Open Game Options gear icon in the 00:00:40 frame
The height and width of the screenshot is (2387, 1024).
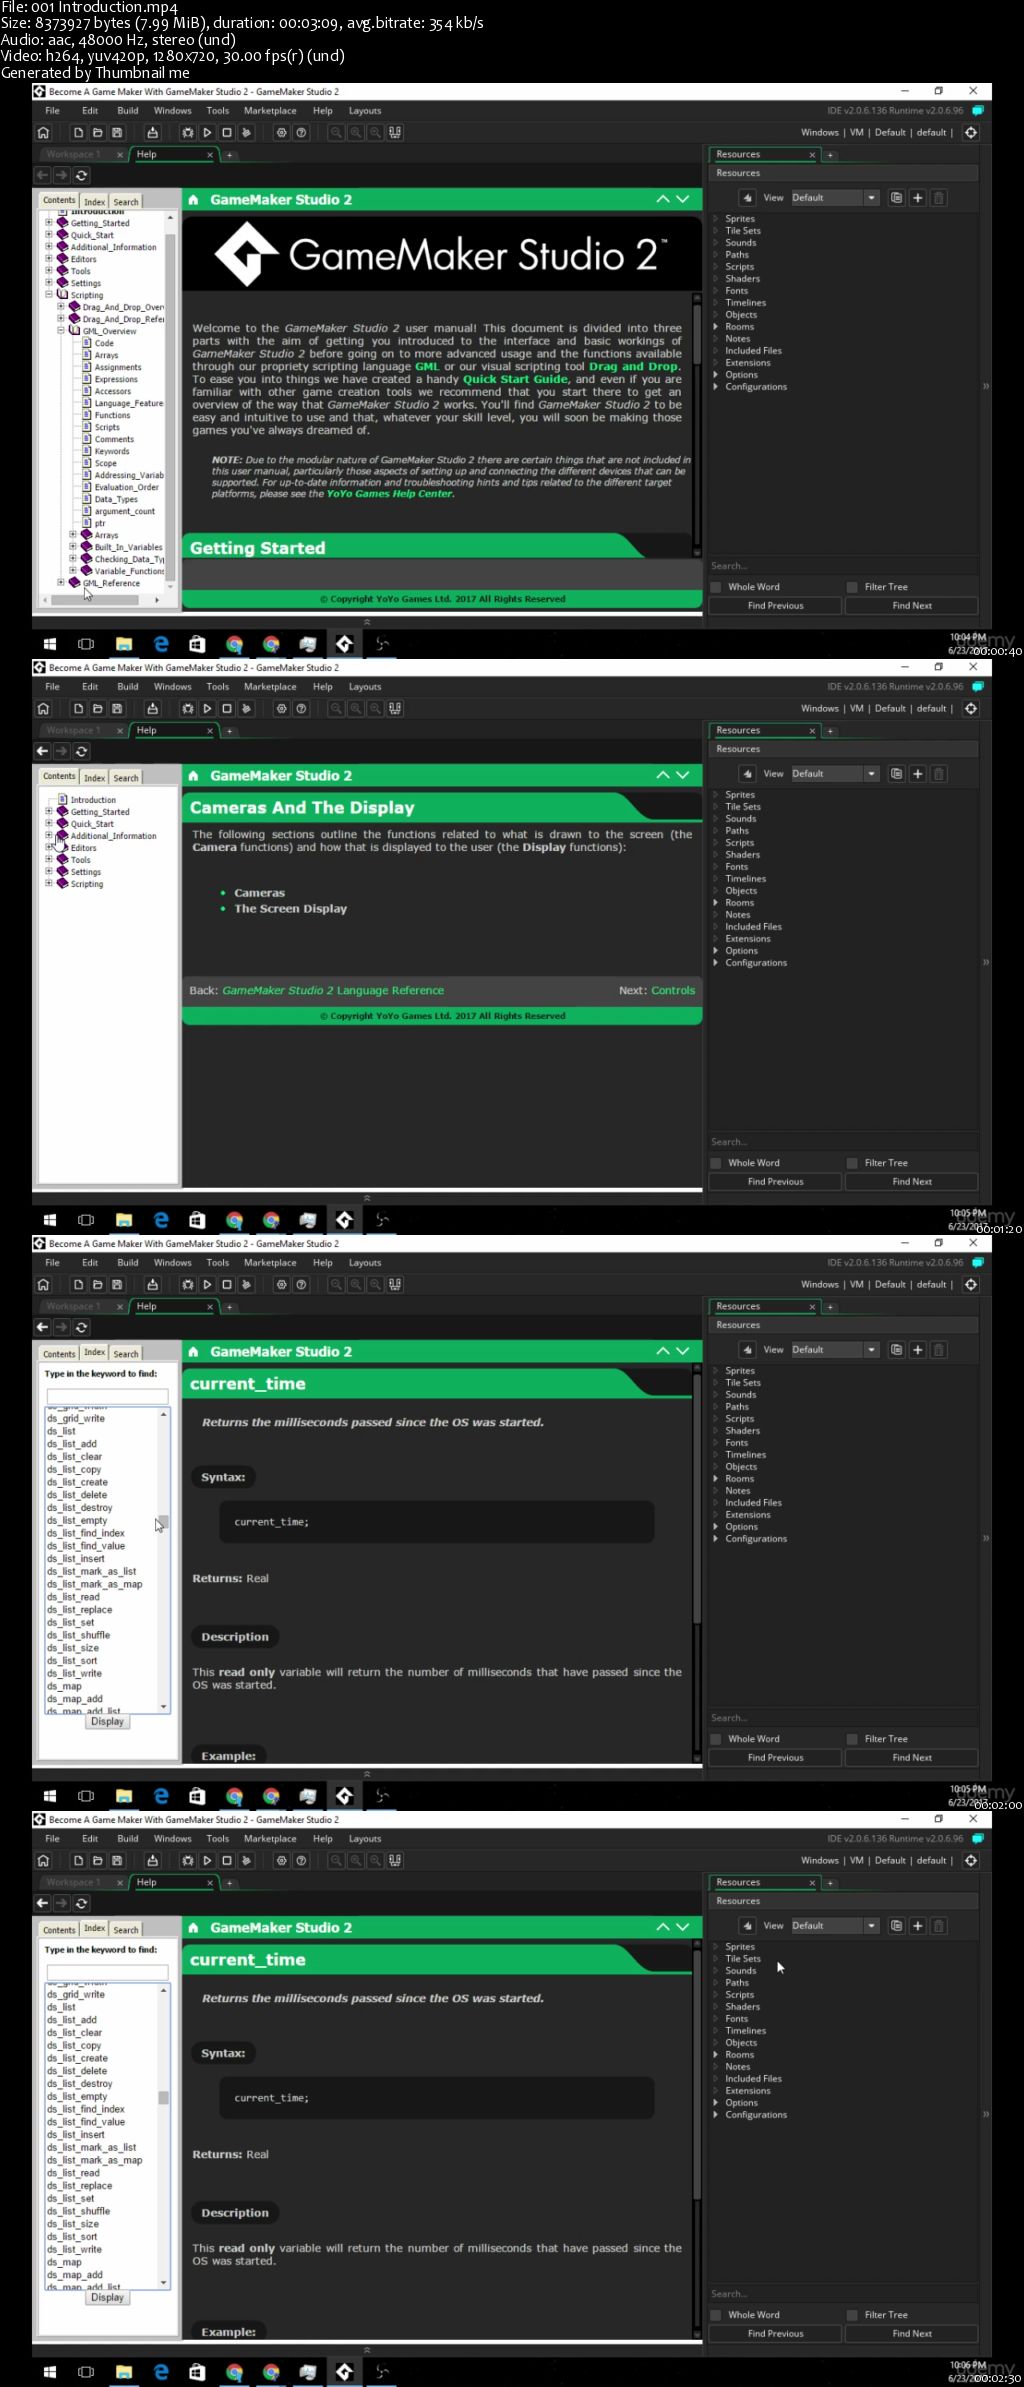(281, 132)
